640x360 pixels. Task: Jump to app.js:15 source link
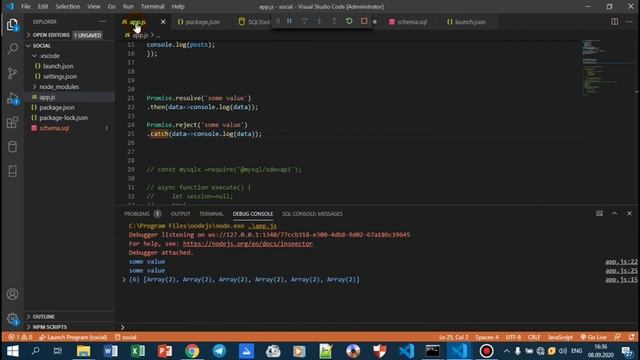coord(621,280)
